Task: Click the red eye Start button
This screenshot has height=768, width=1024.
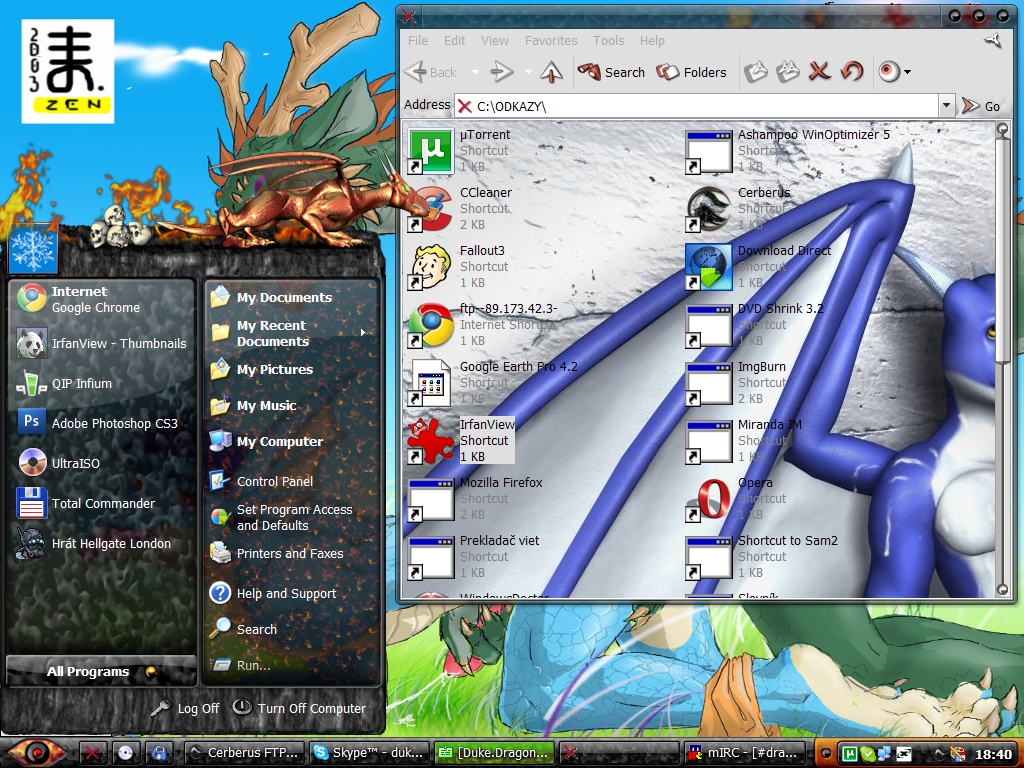Action: [x=37, y=753]
